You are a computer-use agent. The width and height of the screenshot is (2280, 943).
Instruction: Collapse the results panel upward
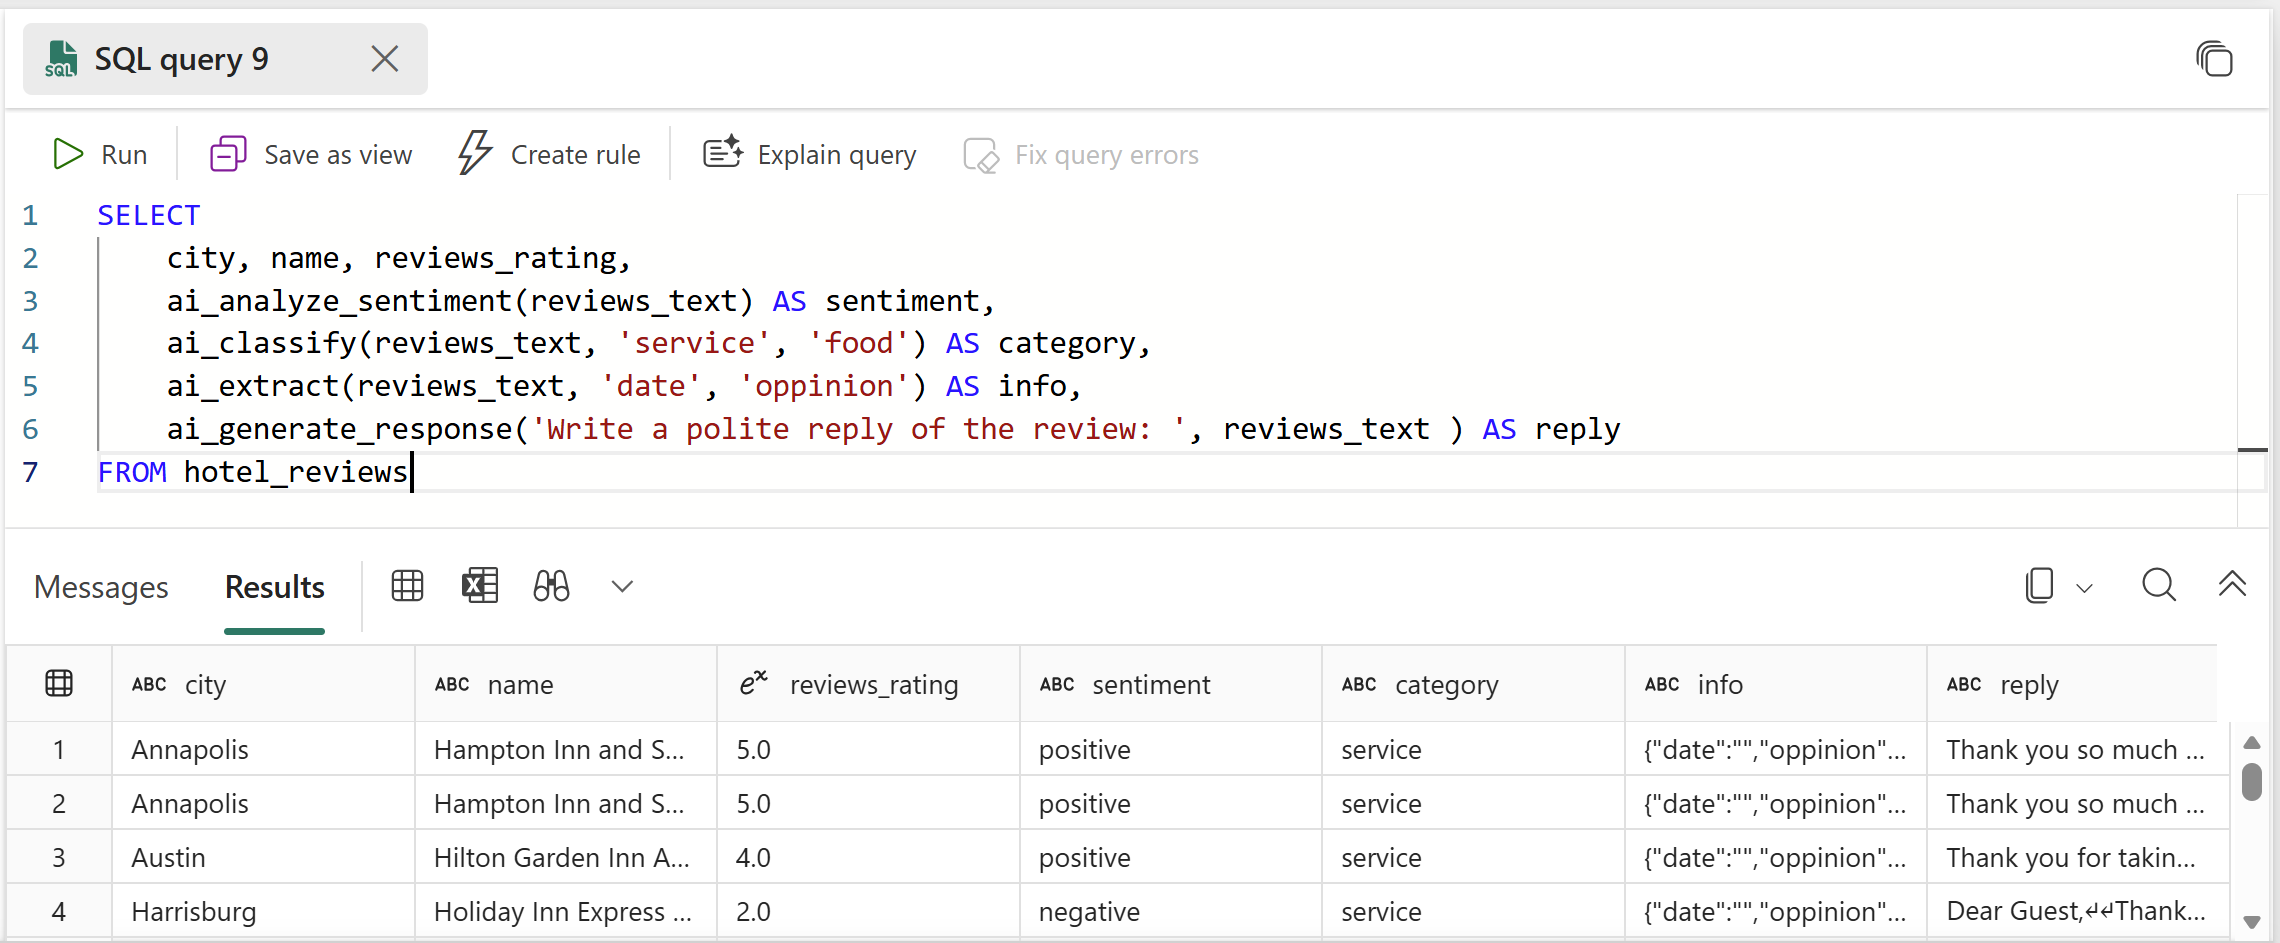coord(2232,585)
